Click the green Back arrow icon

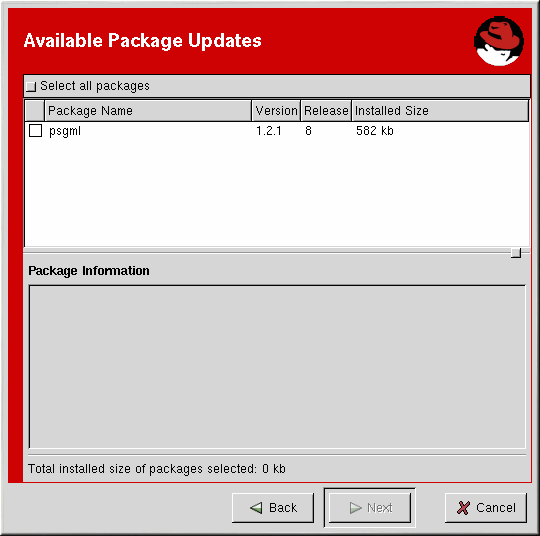coord(256,508)
